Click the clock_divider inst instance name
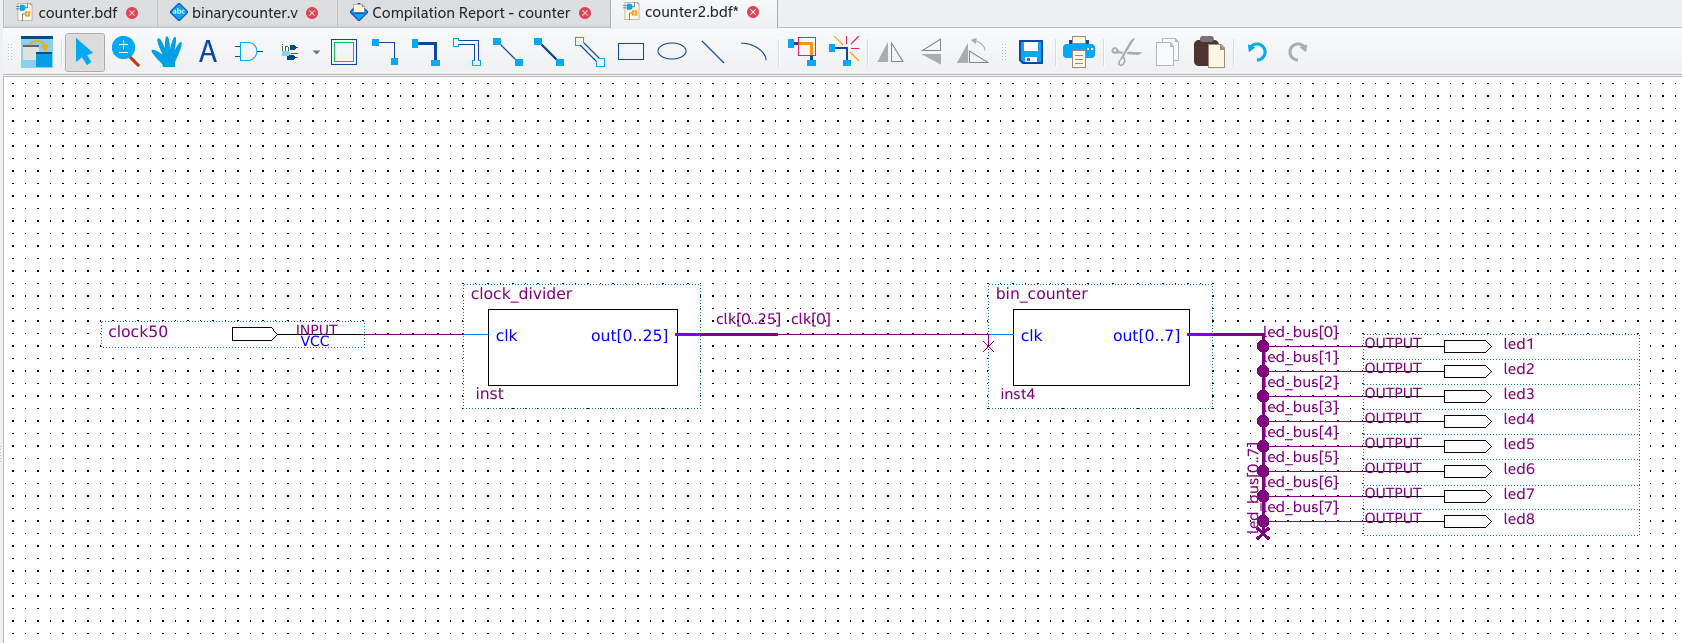This screenshot has height=643, width=1682. click(489, 394)
